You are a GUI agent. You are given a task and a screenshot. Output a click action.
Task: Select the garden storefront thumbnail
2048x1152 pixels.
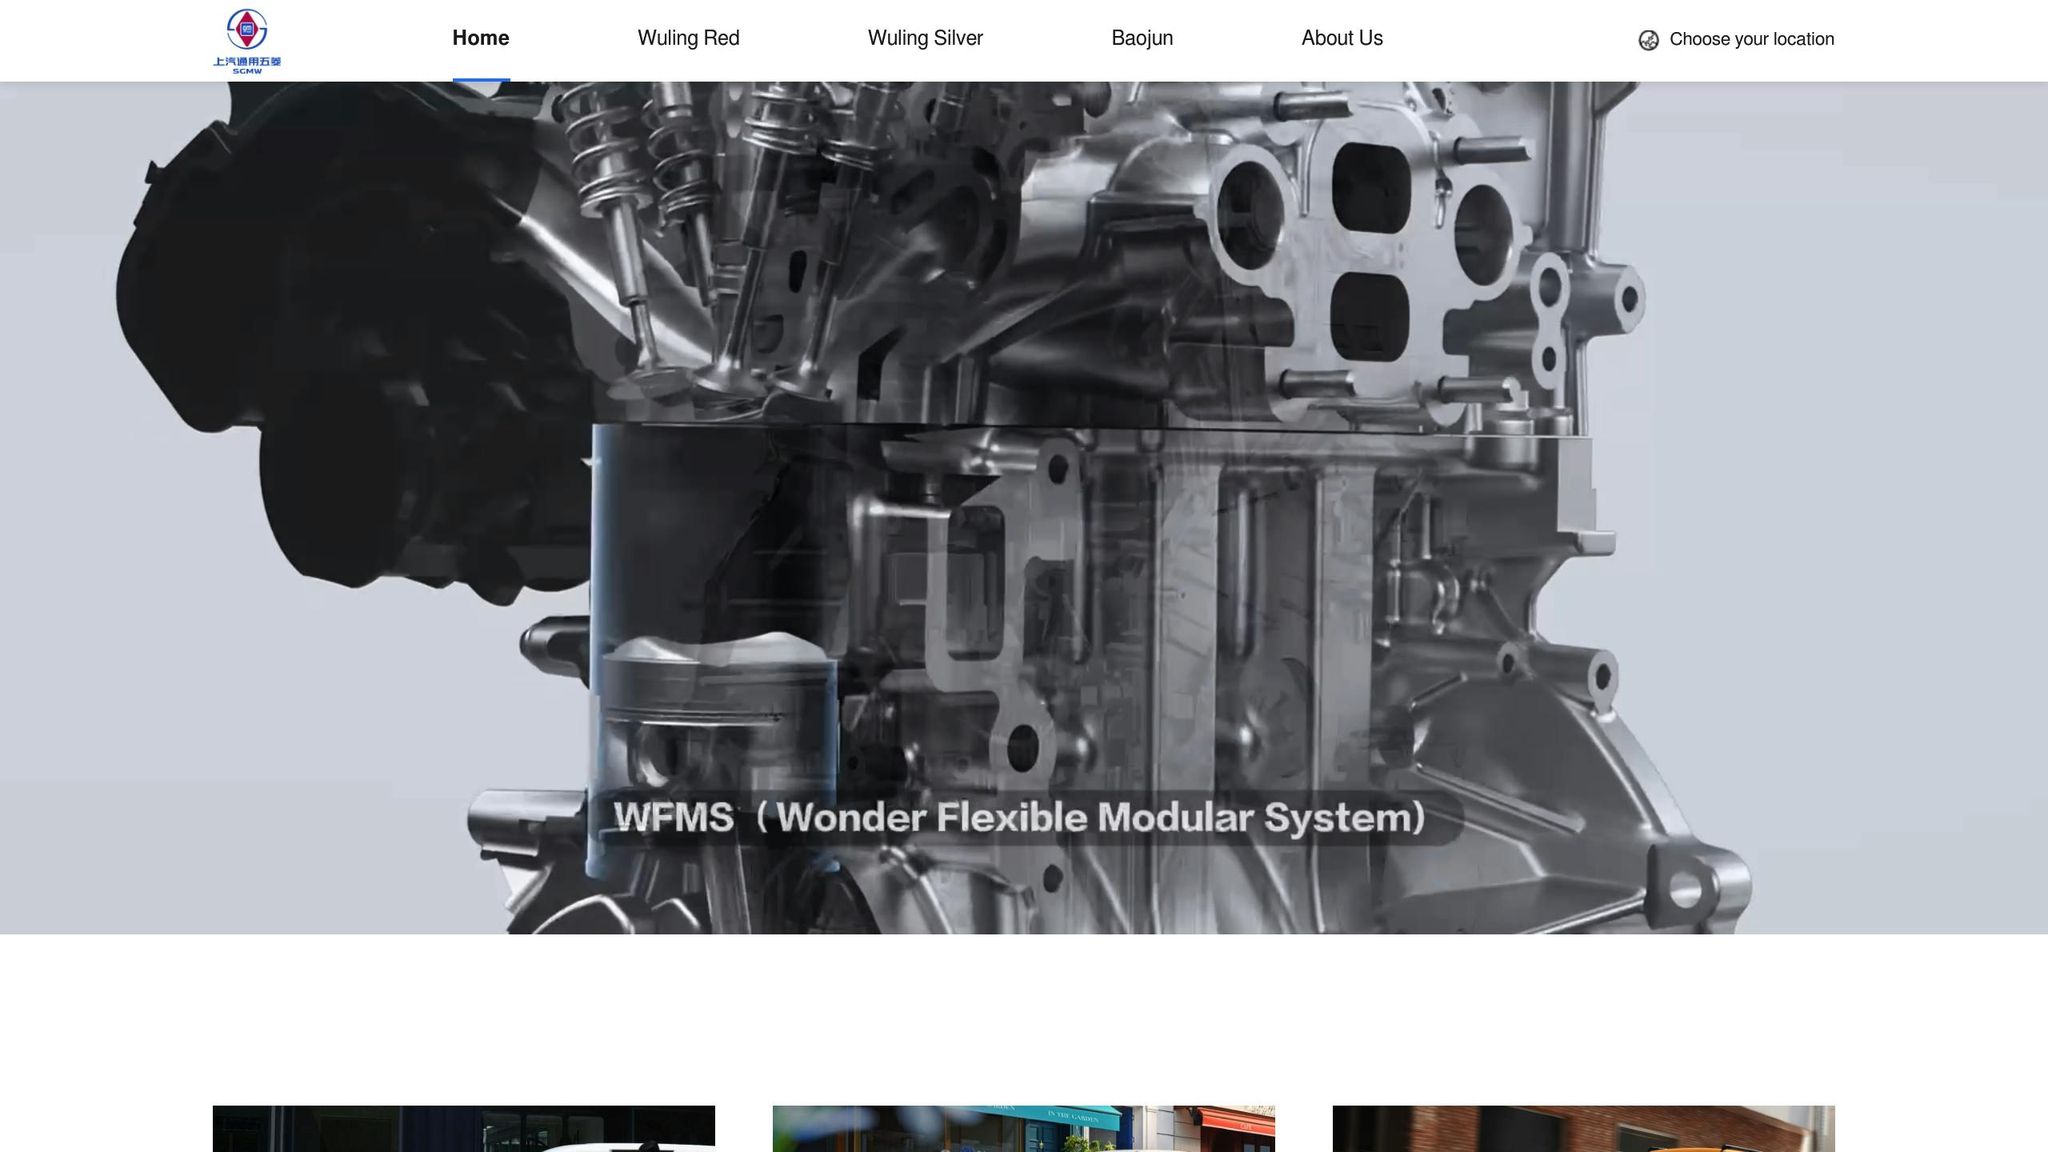click(1023, 1129)
